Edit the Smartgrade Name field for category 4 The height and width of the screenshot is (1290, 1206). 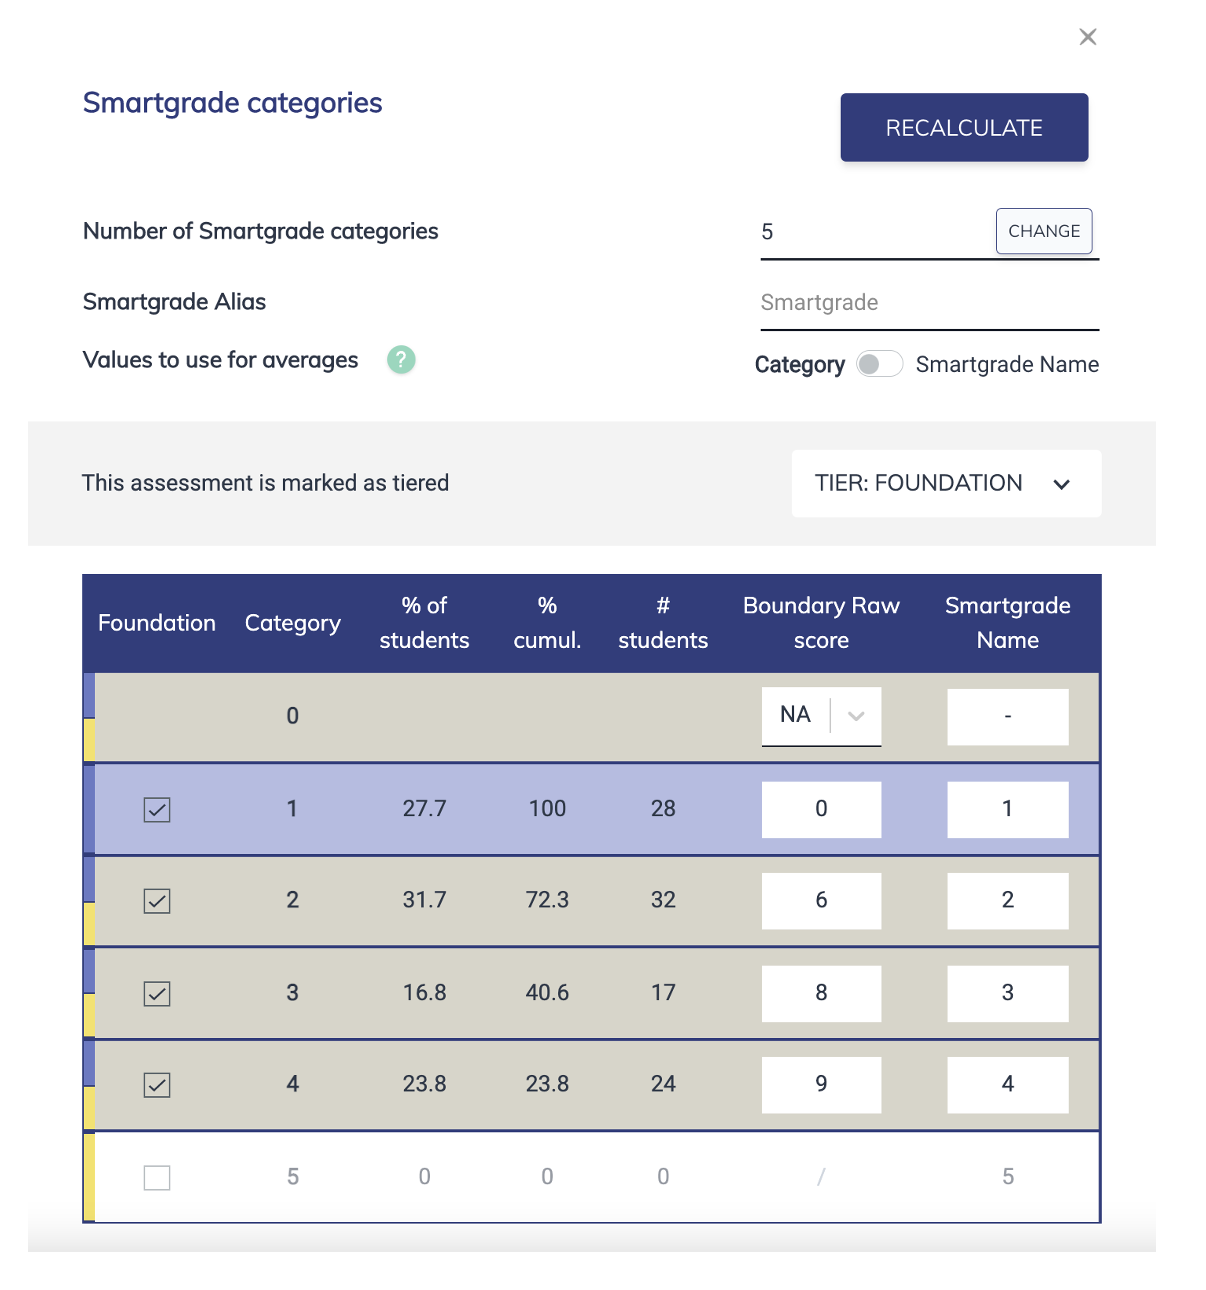tap(1007, 1084)
